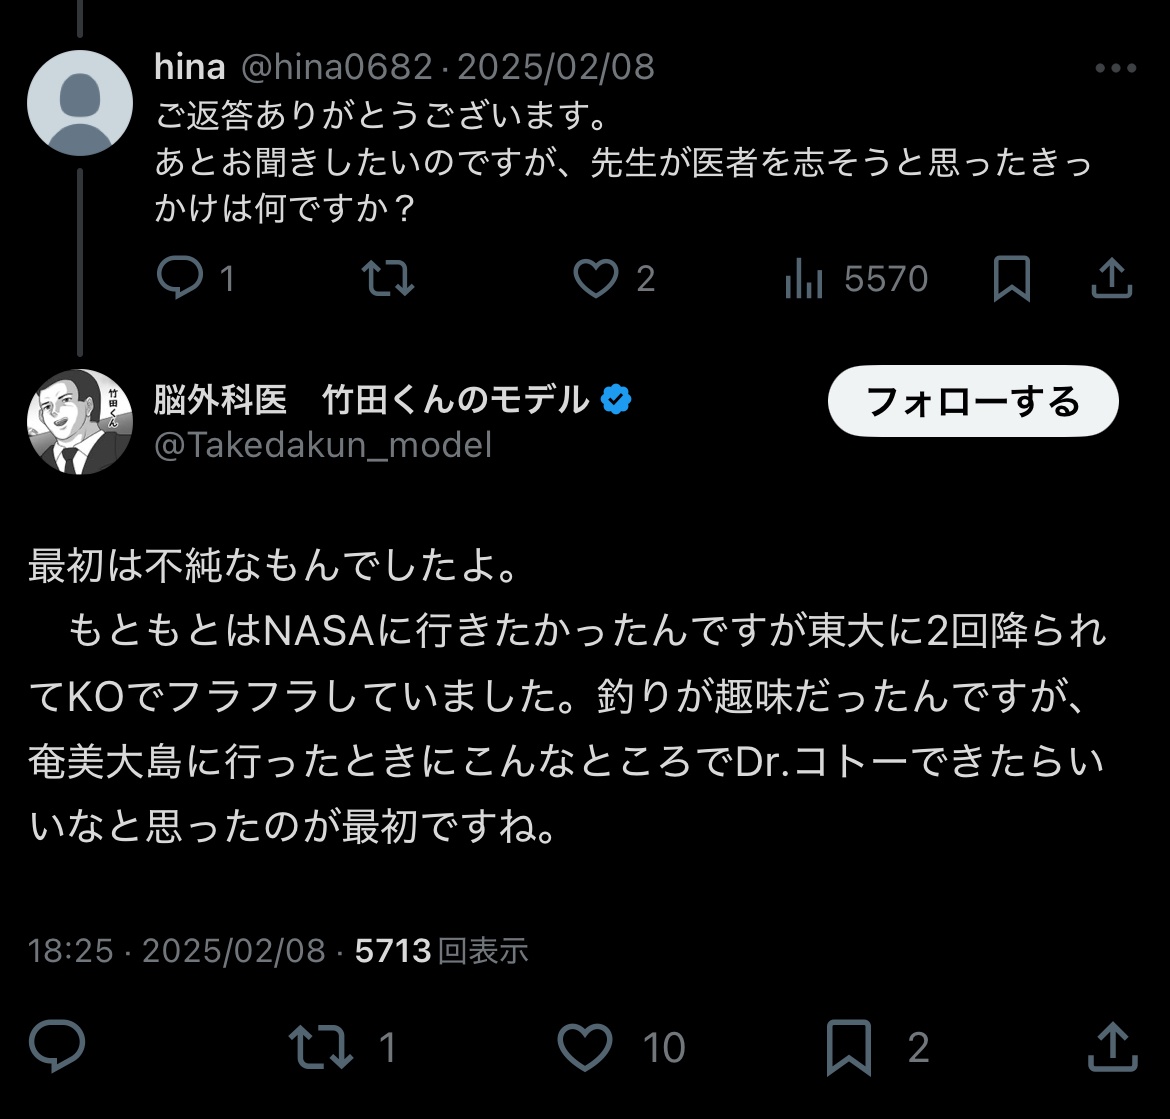Screen dimensions: 1170x1119
Task: Open more options menu on hina's tweet
Action: point(1116,68)
